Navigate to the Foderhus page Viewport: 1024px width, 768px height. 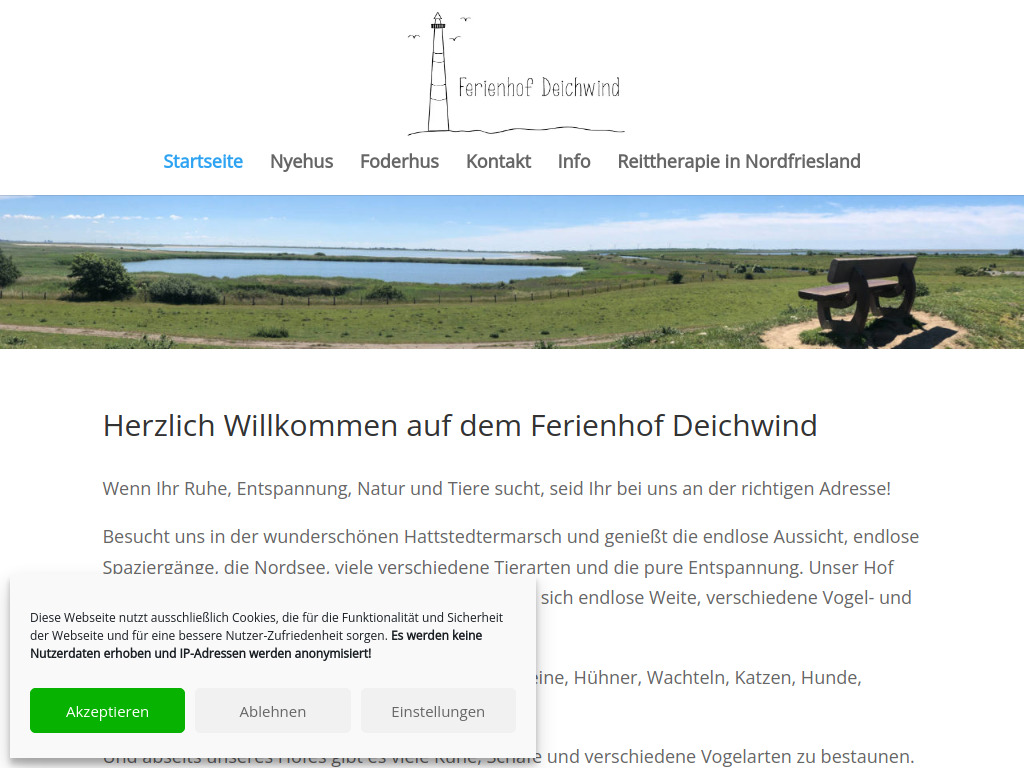point(399,161)
